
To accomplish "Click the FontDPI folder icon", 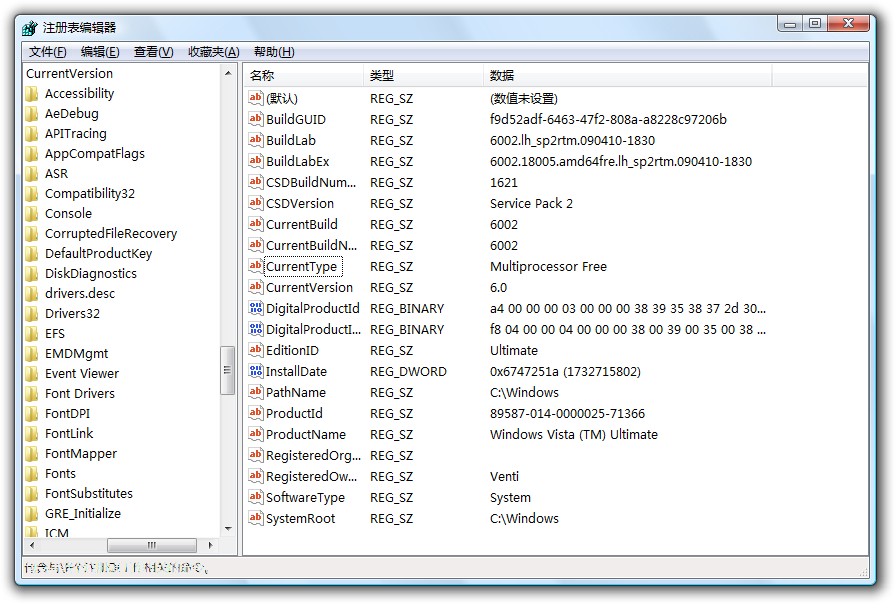I will point(32,414).
